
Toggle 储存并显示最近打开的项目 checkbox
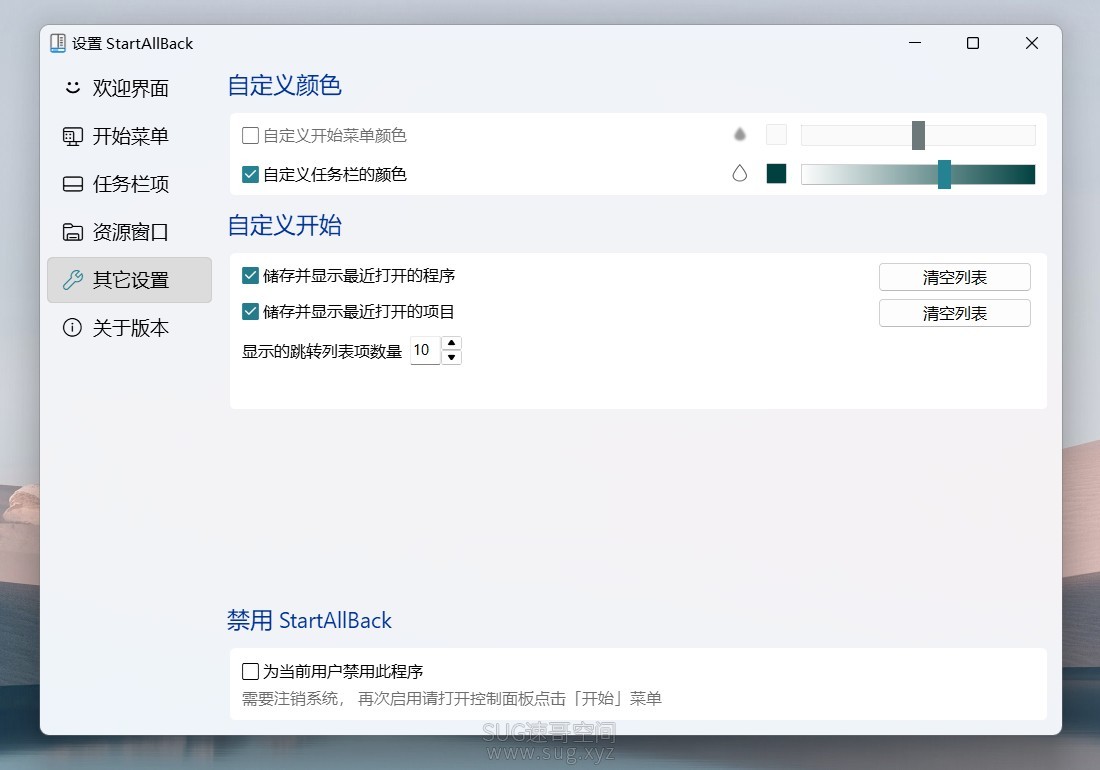250,311
